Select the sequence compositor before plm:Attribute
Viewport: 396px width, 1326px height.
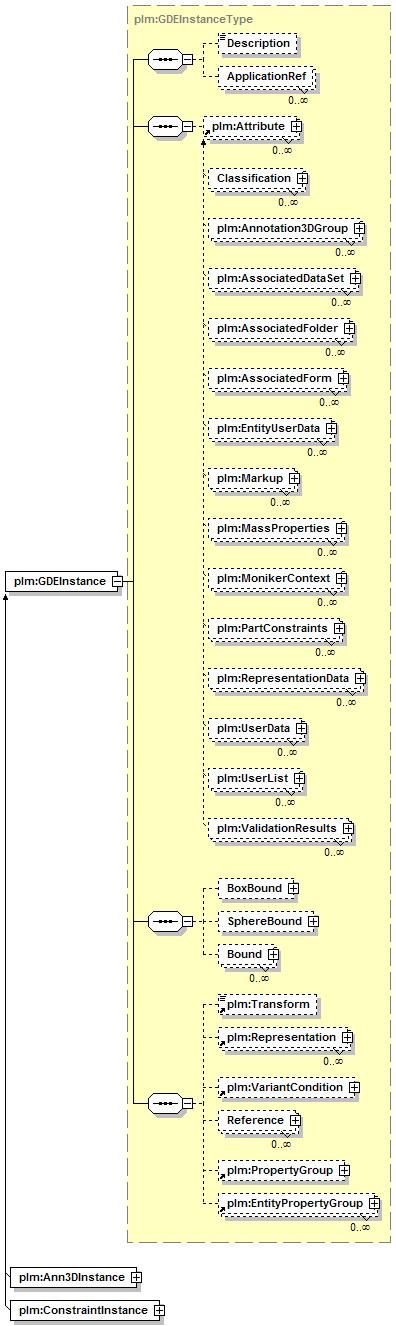[164, 127]
